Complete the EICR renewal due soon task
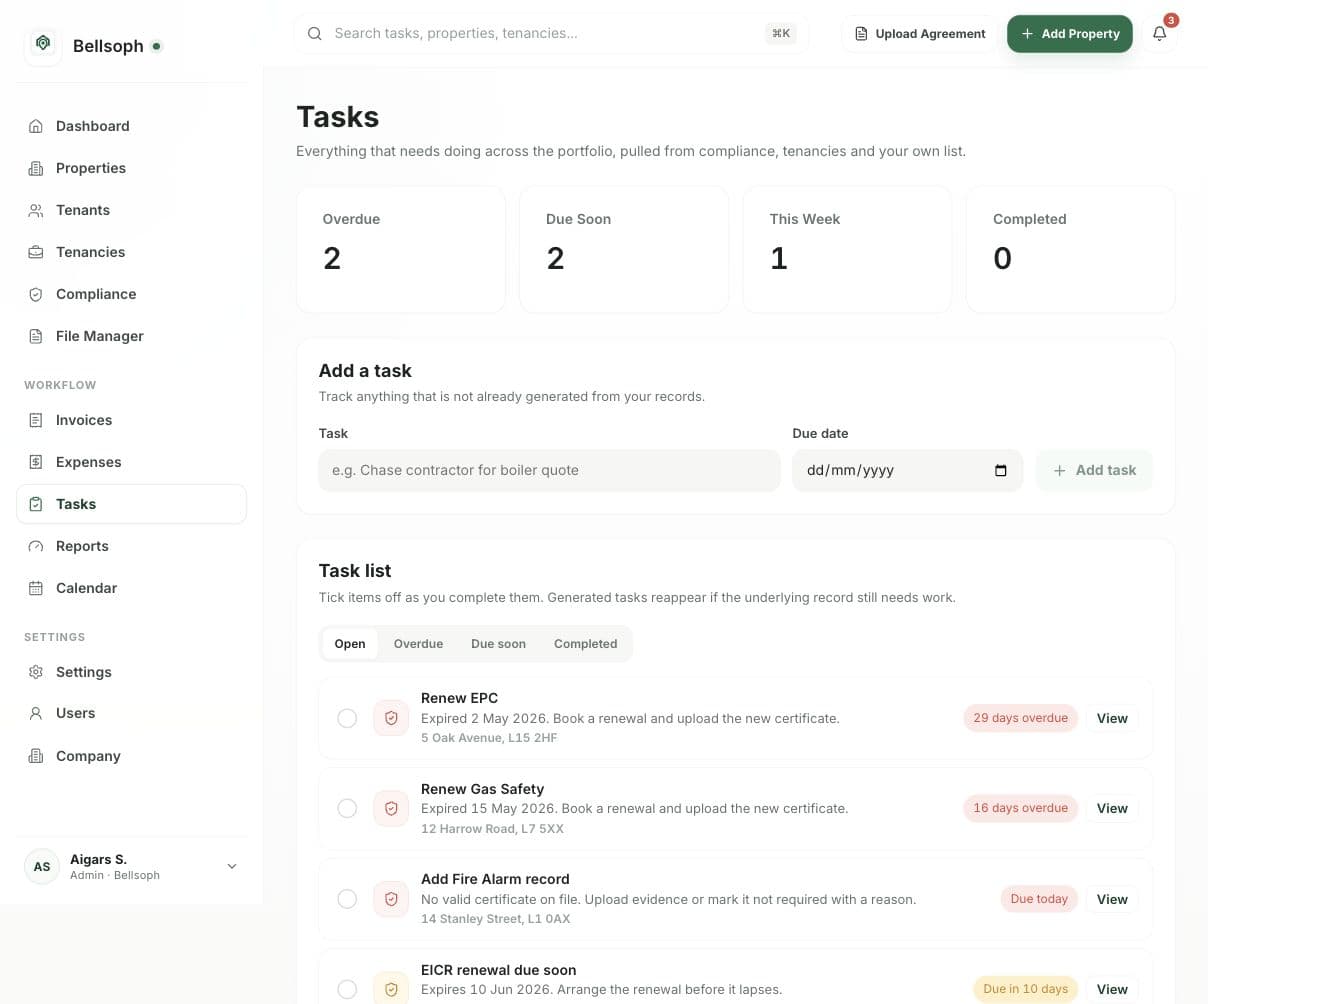Viewport: 1341px width, 1004px height. 347,989
